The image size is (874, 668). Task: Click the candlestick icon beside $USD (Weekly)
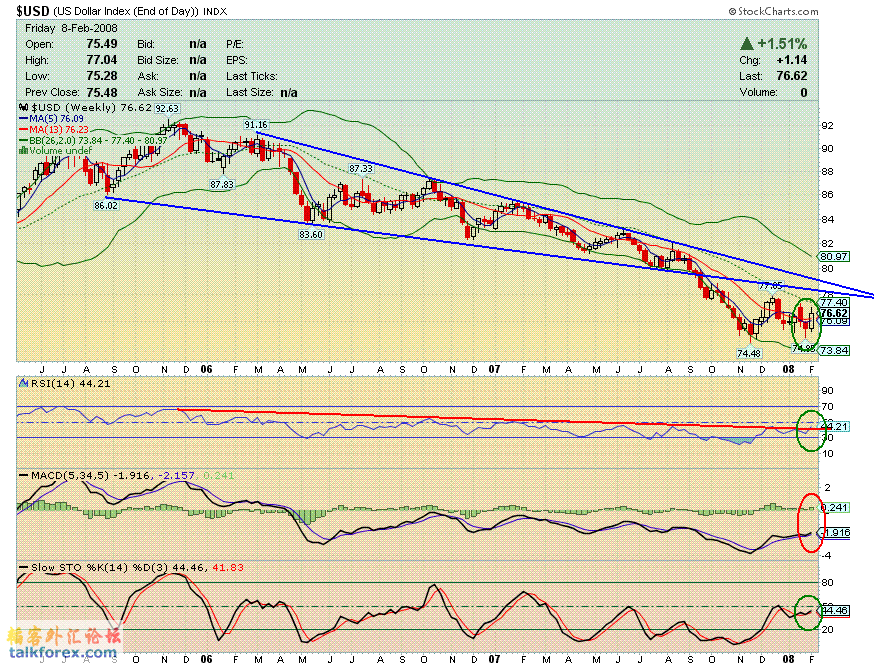coord(23,108)
